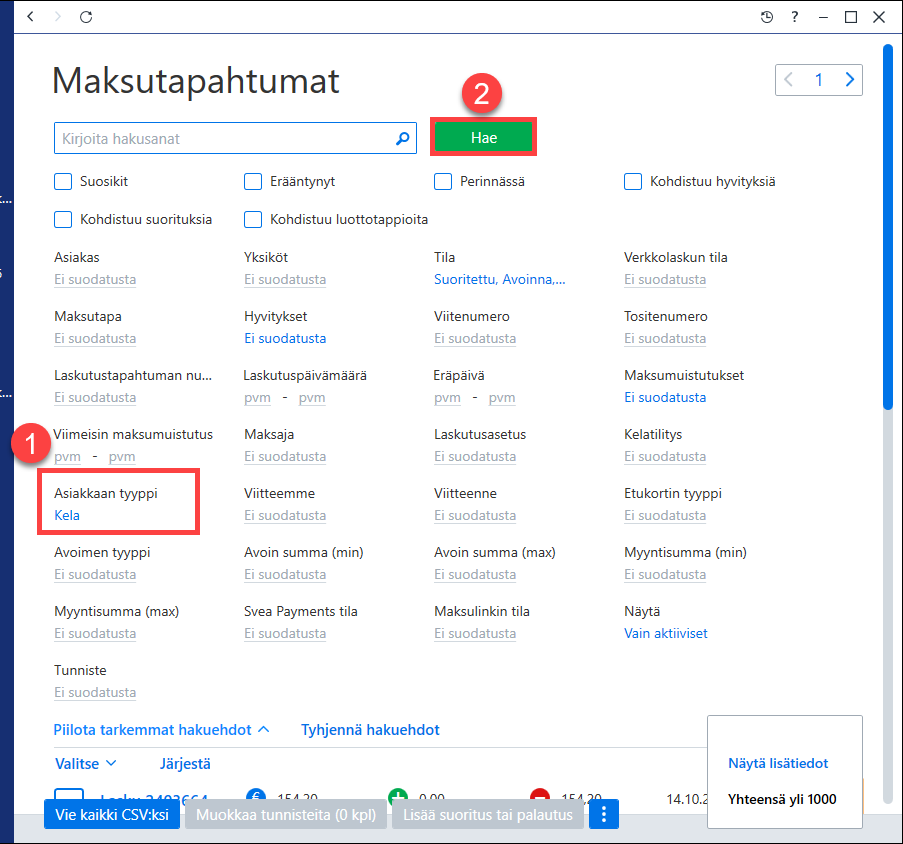Open the Verkkolaskun tila filter
Viewport: 903px width, 844px height.
[x=665, y=279]
